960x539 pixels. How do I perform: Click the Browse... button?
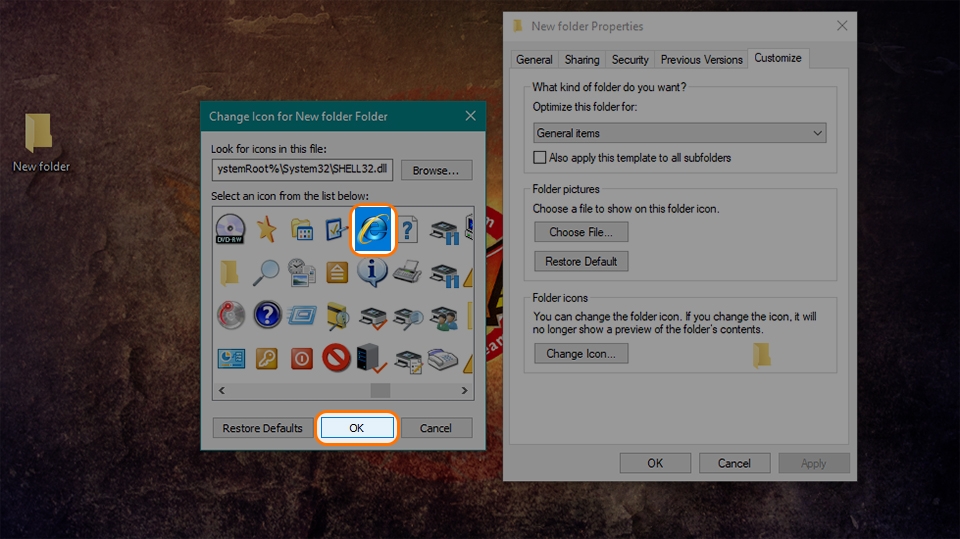[436, 170]
